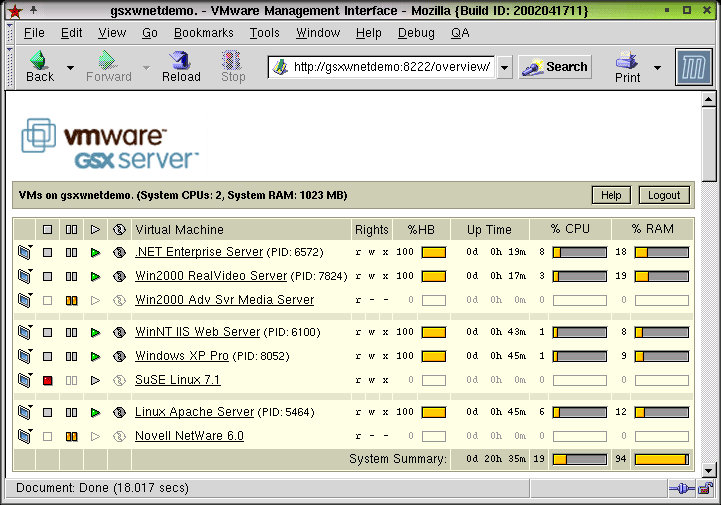This screenshot has width=721, height=505.
Task: Open the Debug menu
Action: (416, 33)
